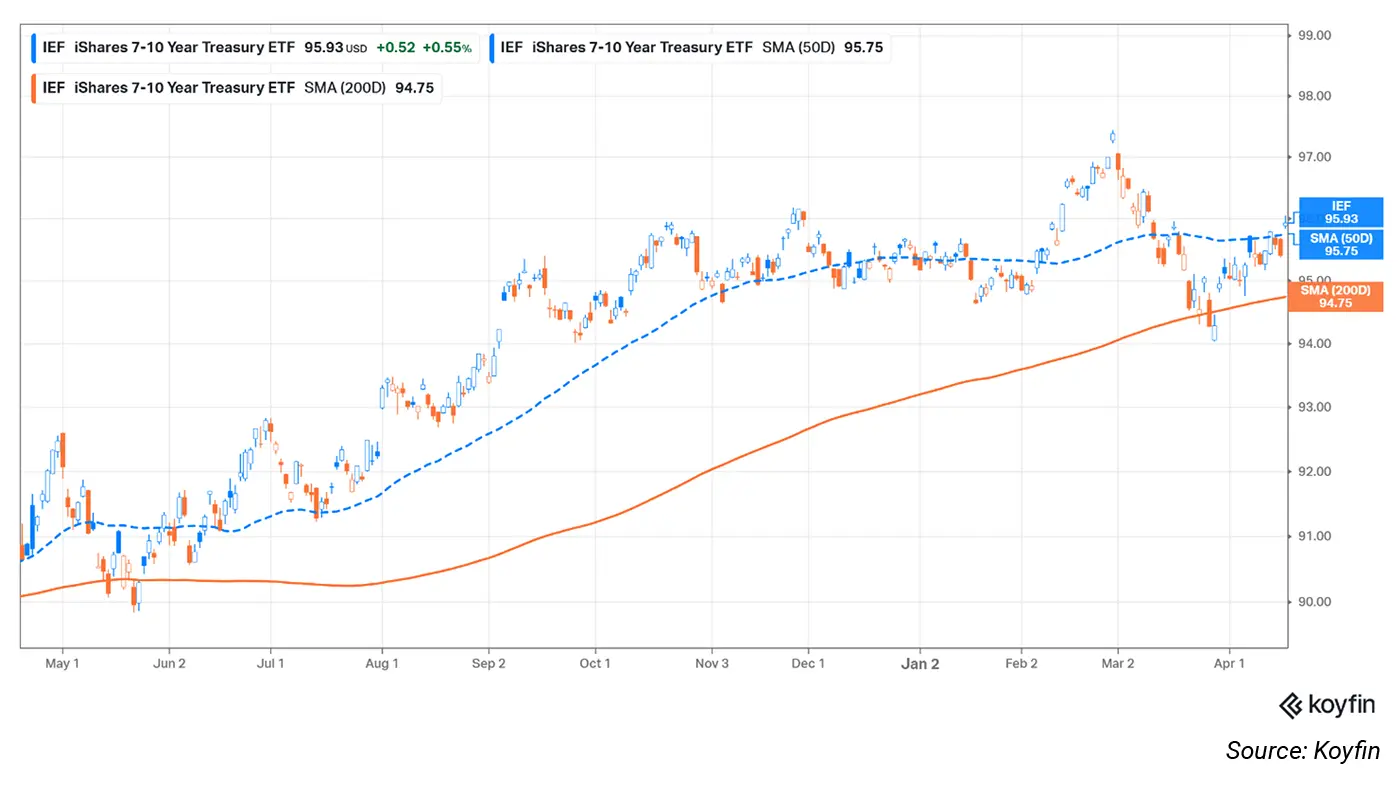Image resolution: width=1400 pixels, height=788 pixels.
Task: Click the +0.55% change value in legend
Action: click(x=446, y=47)
